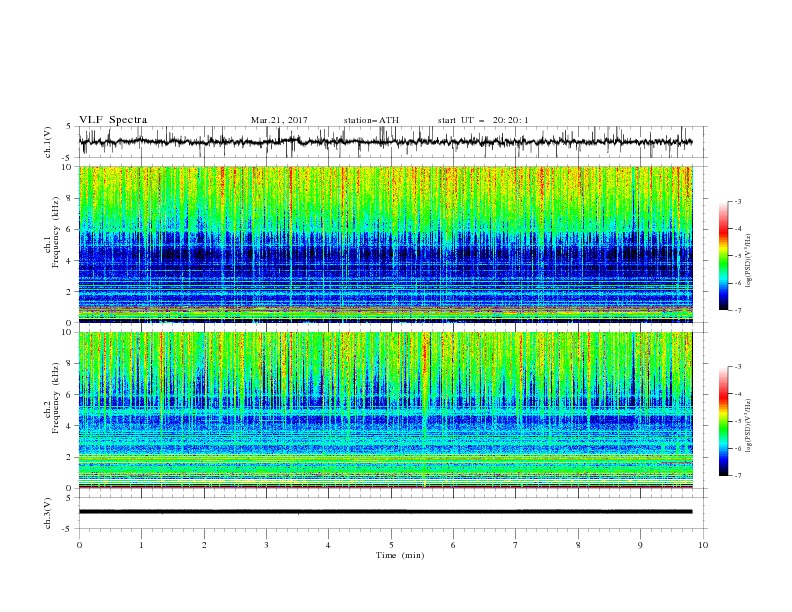The width and height of the screenshot is (792, 612).
Task: Click the upper PSD color bar
Action: [723, 256]
